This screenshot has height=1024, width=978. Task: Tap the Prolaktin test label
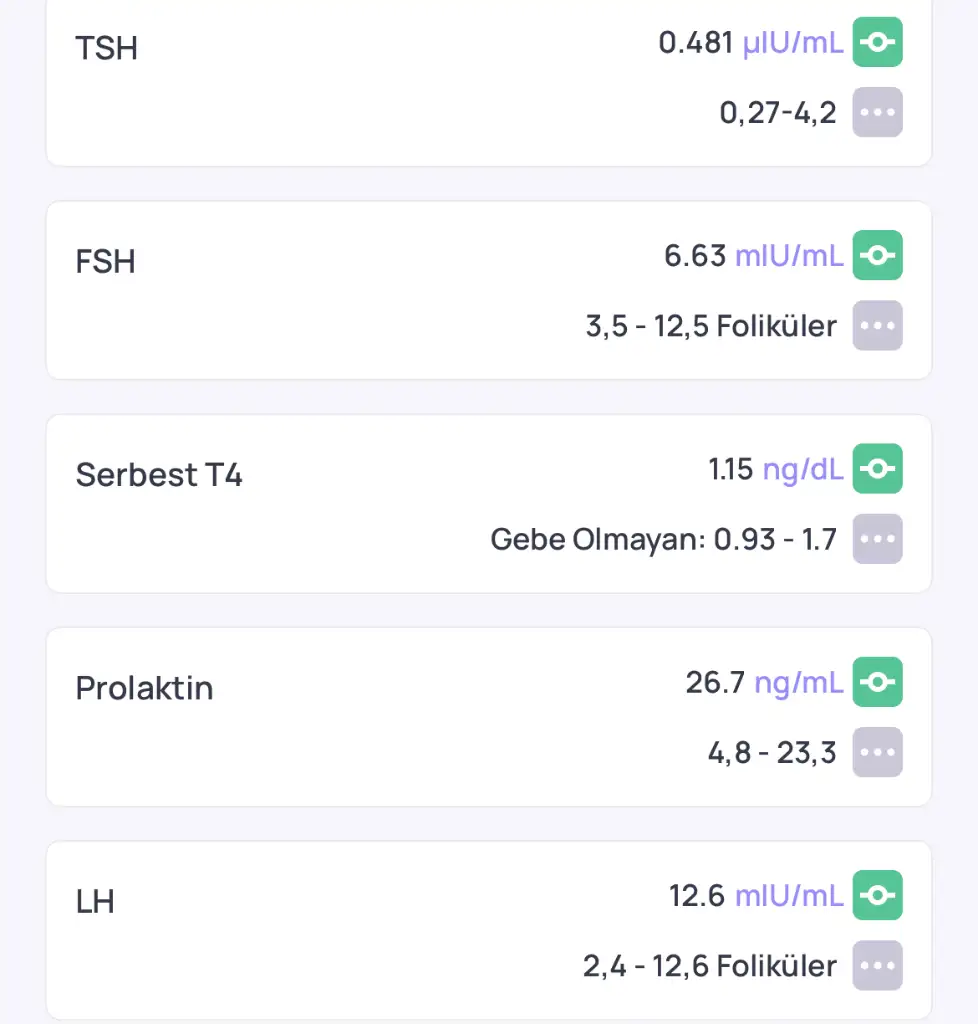(x=144, y=688)
